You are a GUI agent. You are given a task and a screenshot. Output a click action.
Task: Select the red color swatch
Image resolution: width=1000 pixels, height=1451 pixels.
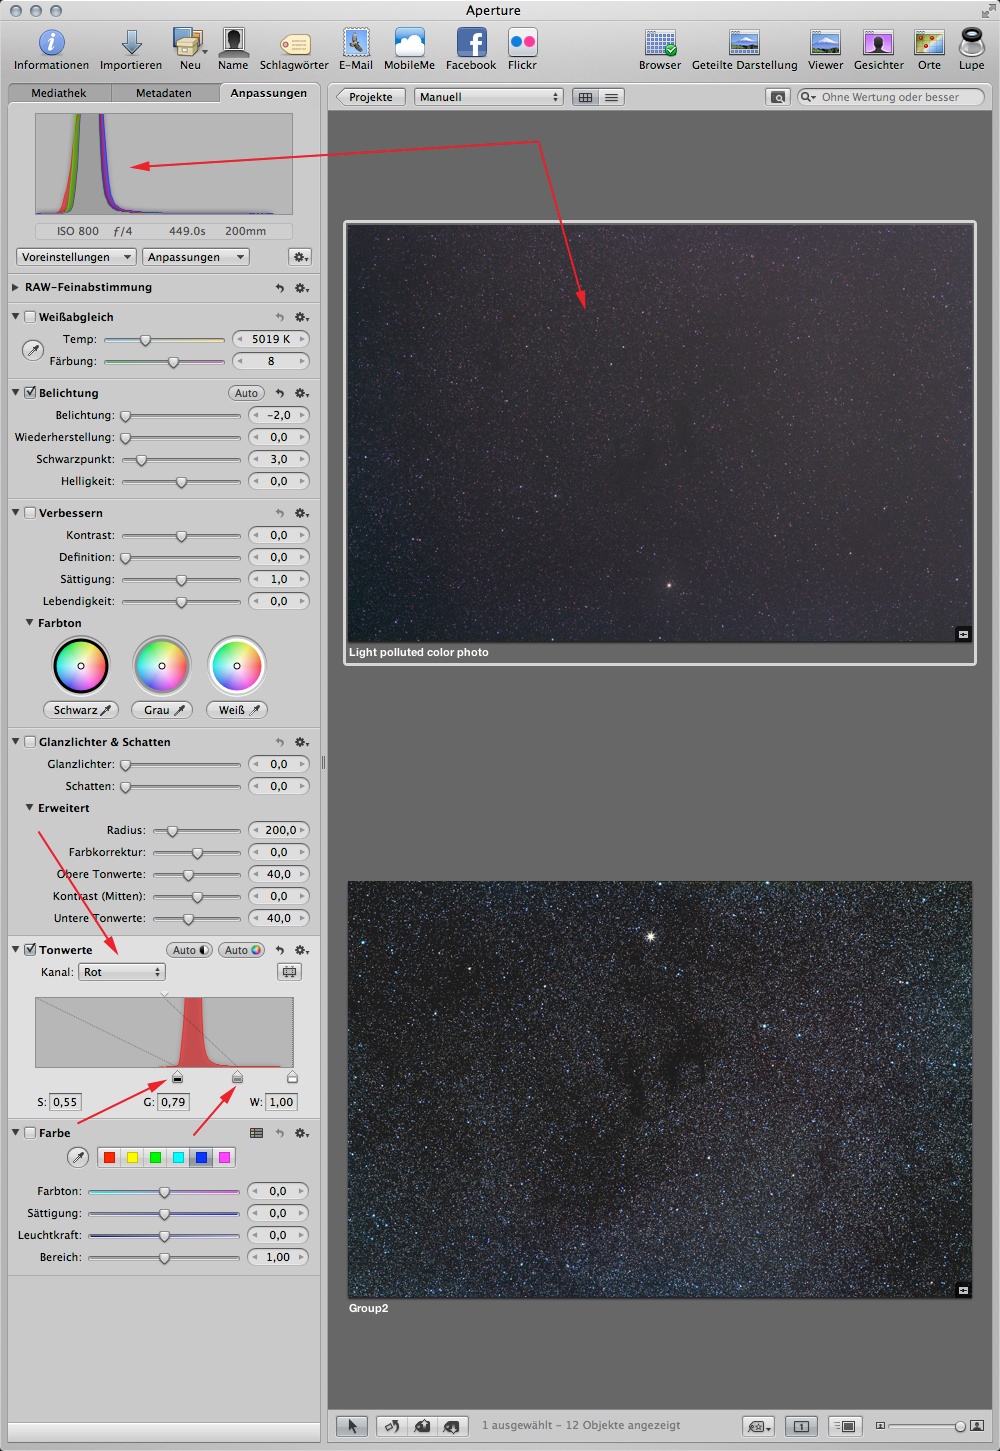click(x=110, y=1157)
